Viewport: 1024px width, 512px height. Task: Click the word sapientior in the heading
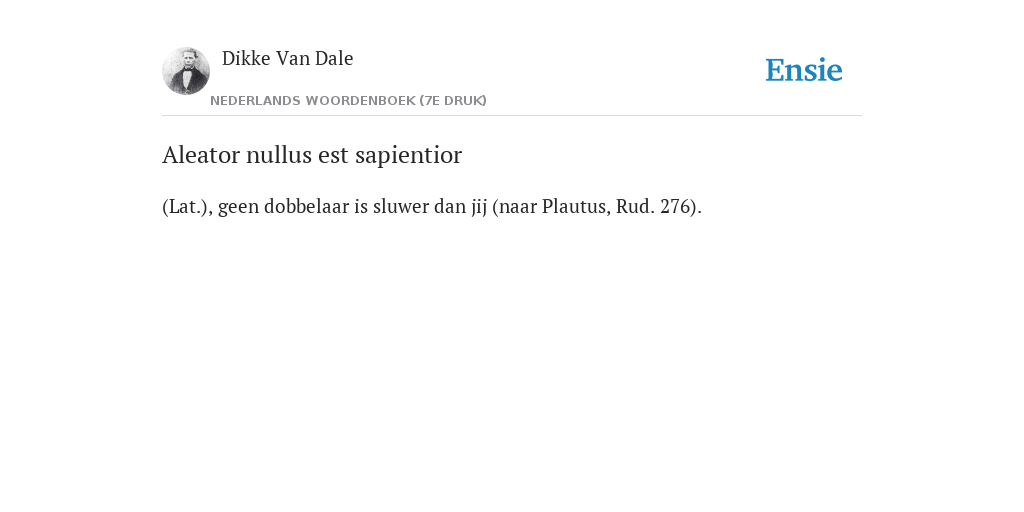(409, 157)
